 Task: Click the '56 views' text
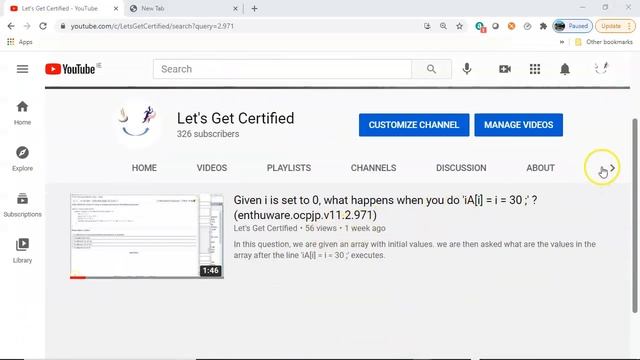(x=321, y=228)
